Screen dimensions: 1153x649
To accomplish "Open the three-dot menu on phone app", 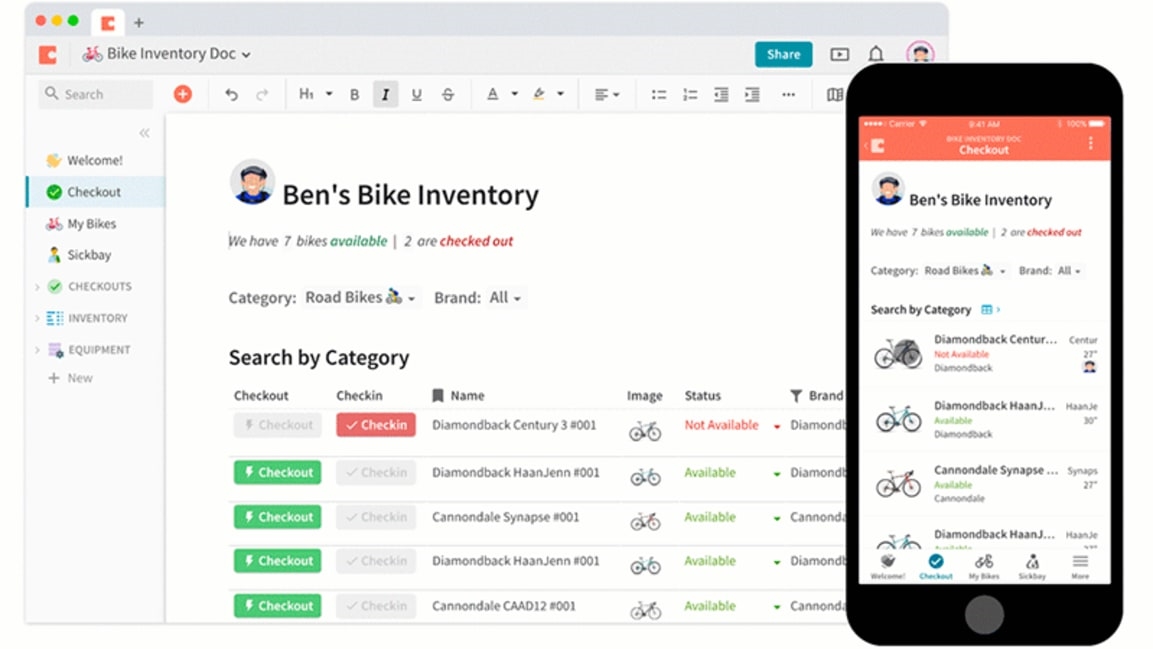I will (x=1090, y=143).
